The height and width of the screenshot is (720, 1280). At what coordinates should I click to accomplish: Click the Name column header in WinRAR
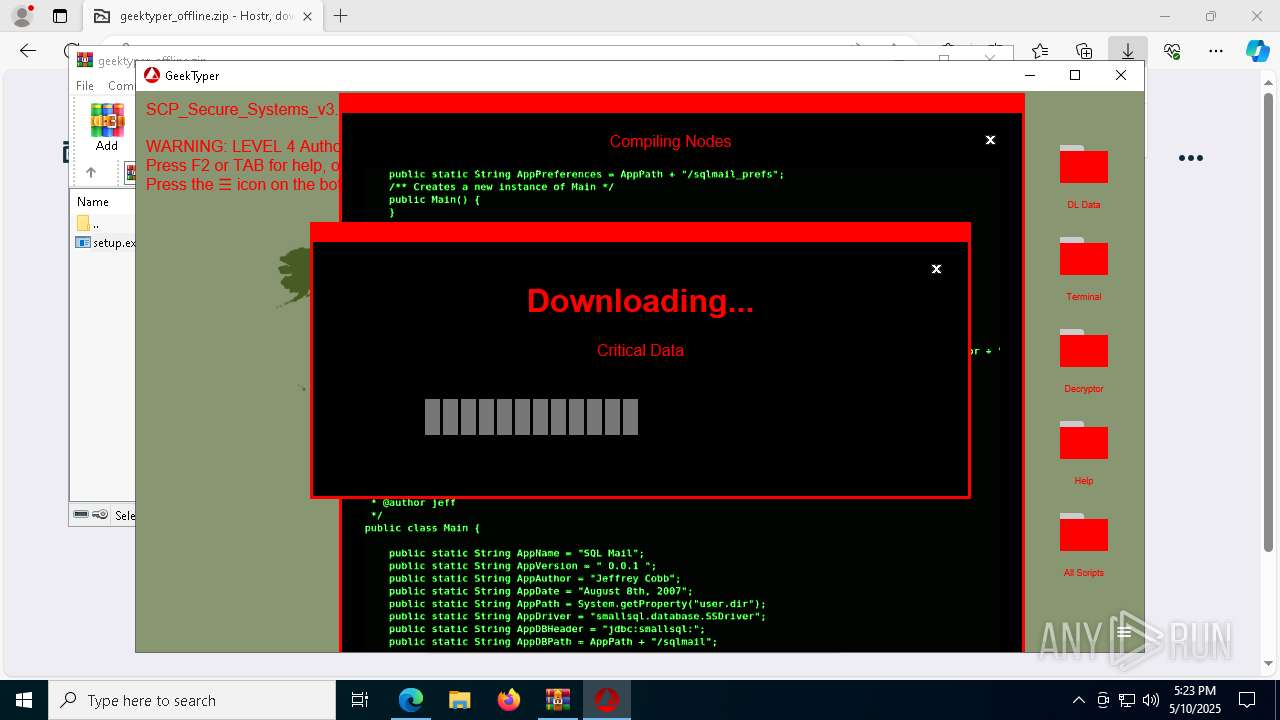click(x=93, y=202)
